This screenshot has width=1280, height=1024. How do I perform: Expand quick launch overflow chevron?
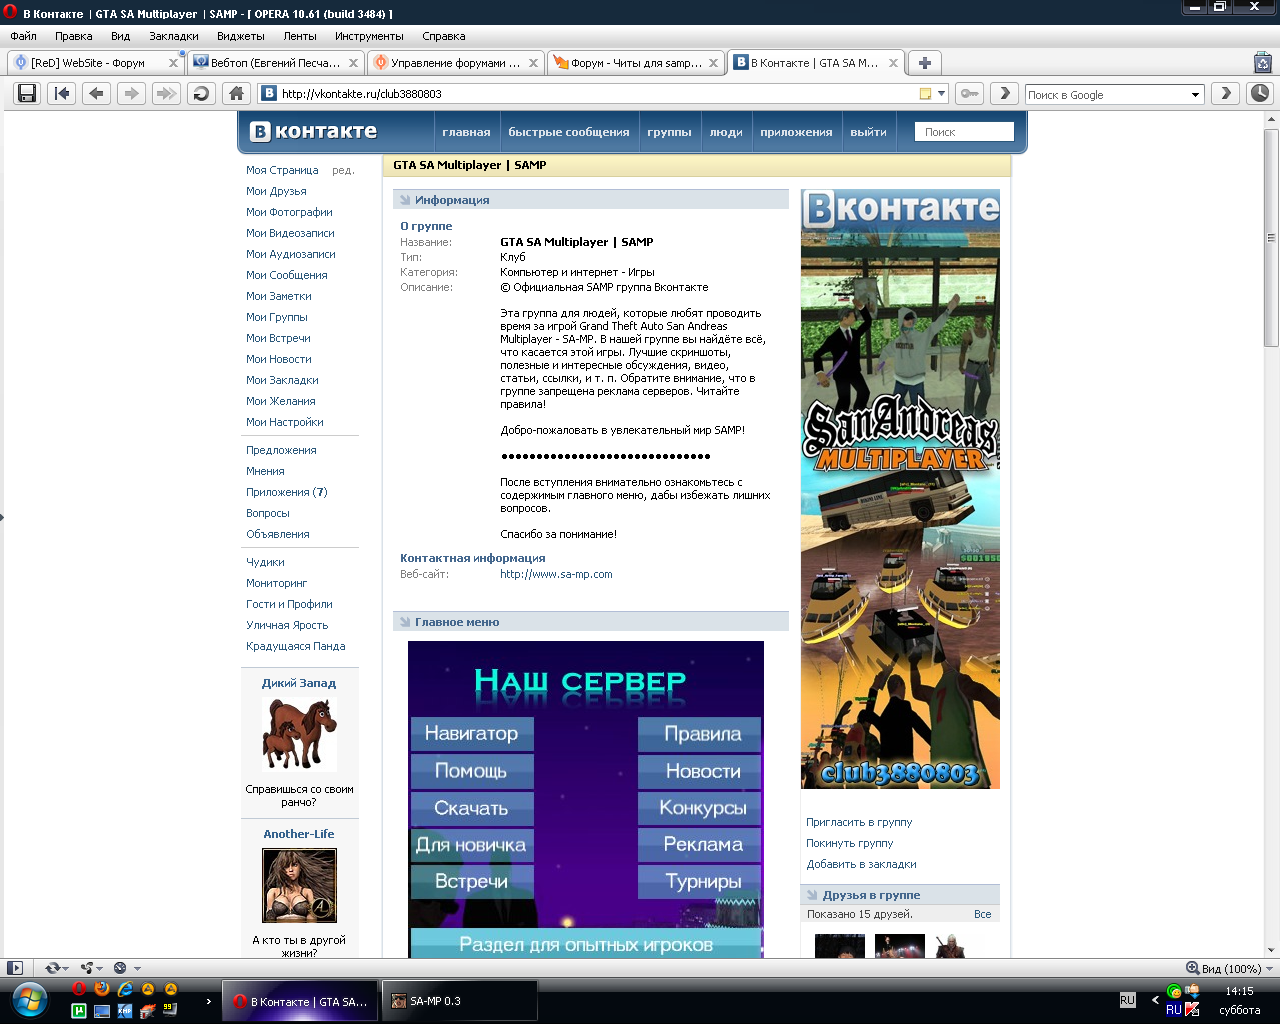tap(208, 1000)
